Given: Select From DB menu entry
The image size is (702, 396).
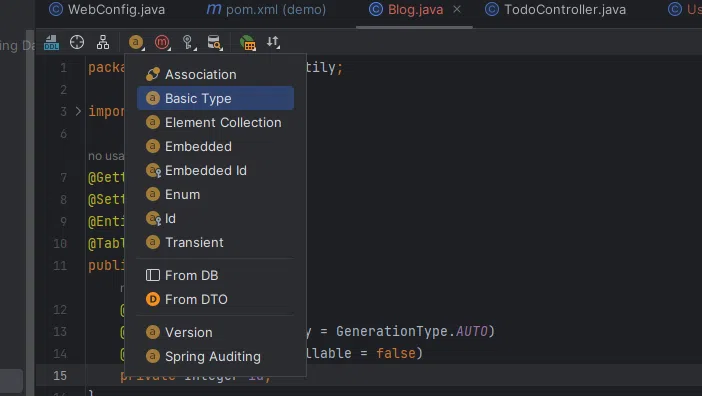Looking at the screenshot, I should [215, 275].
